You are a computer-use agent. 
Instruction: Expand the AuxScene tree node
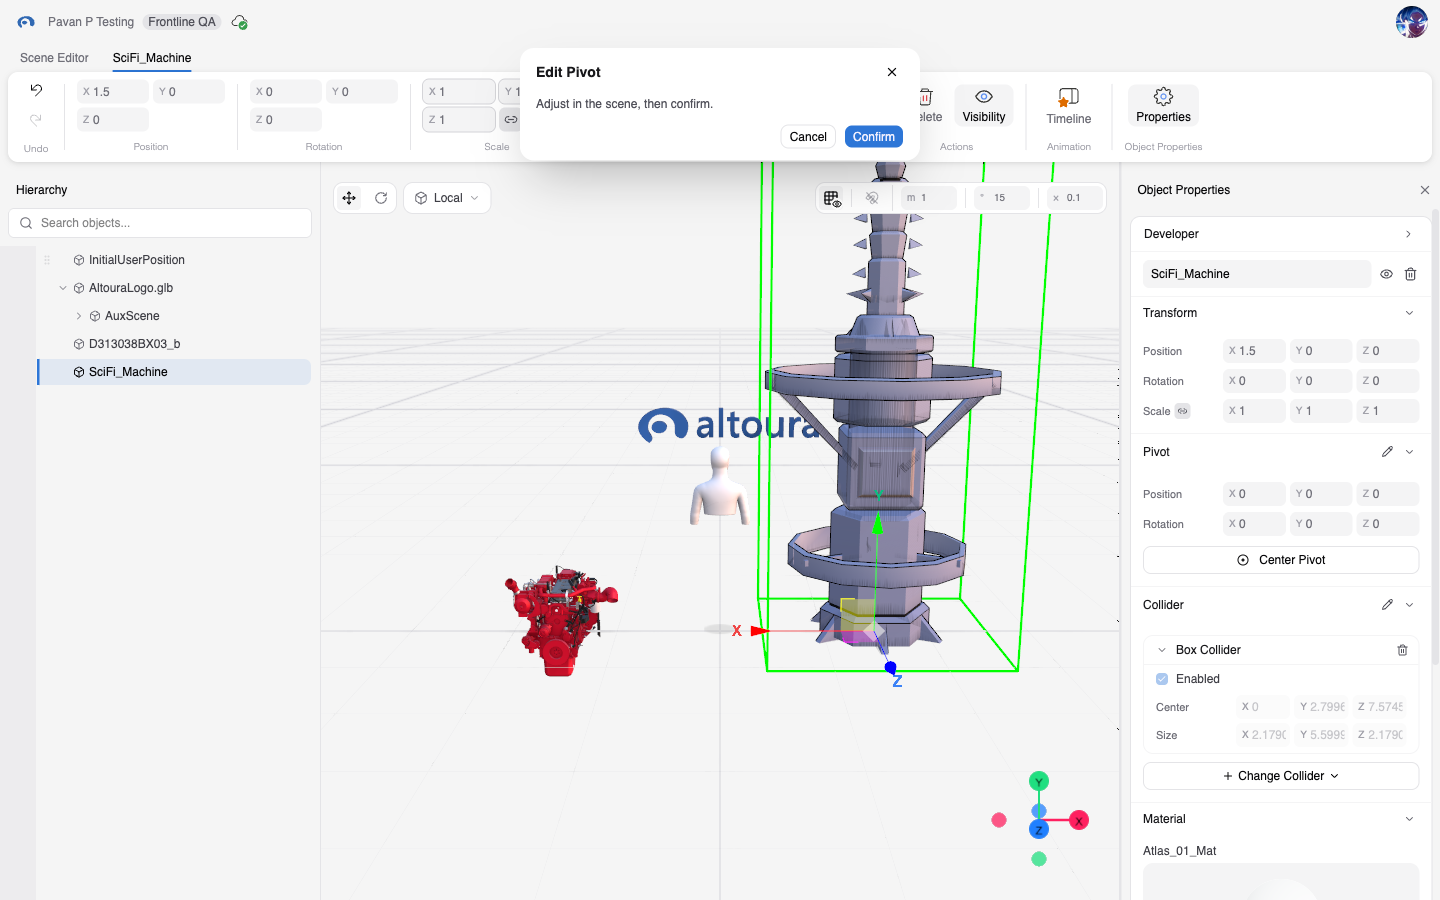click(79, 316)
